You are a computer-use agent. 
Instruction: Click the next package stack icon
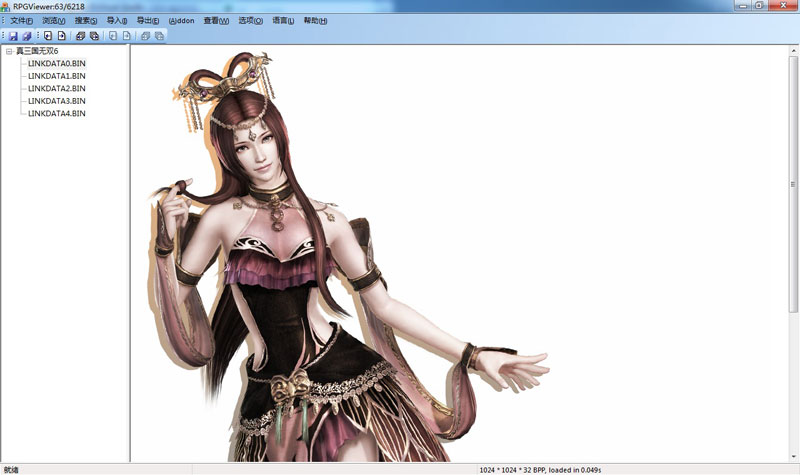tap(94, 36)
